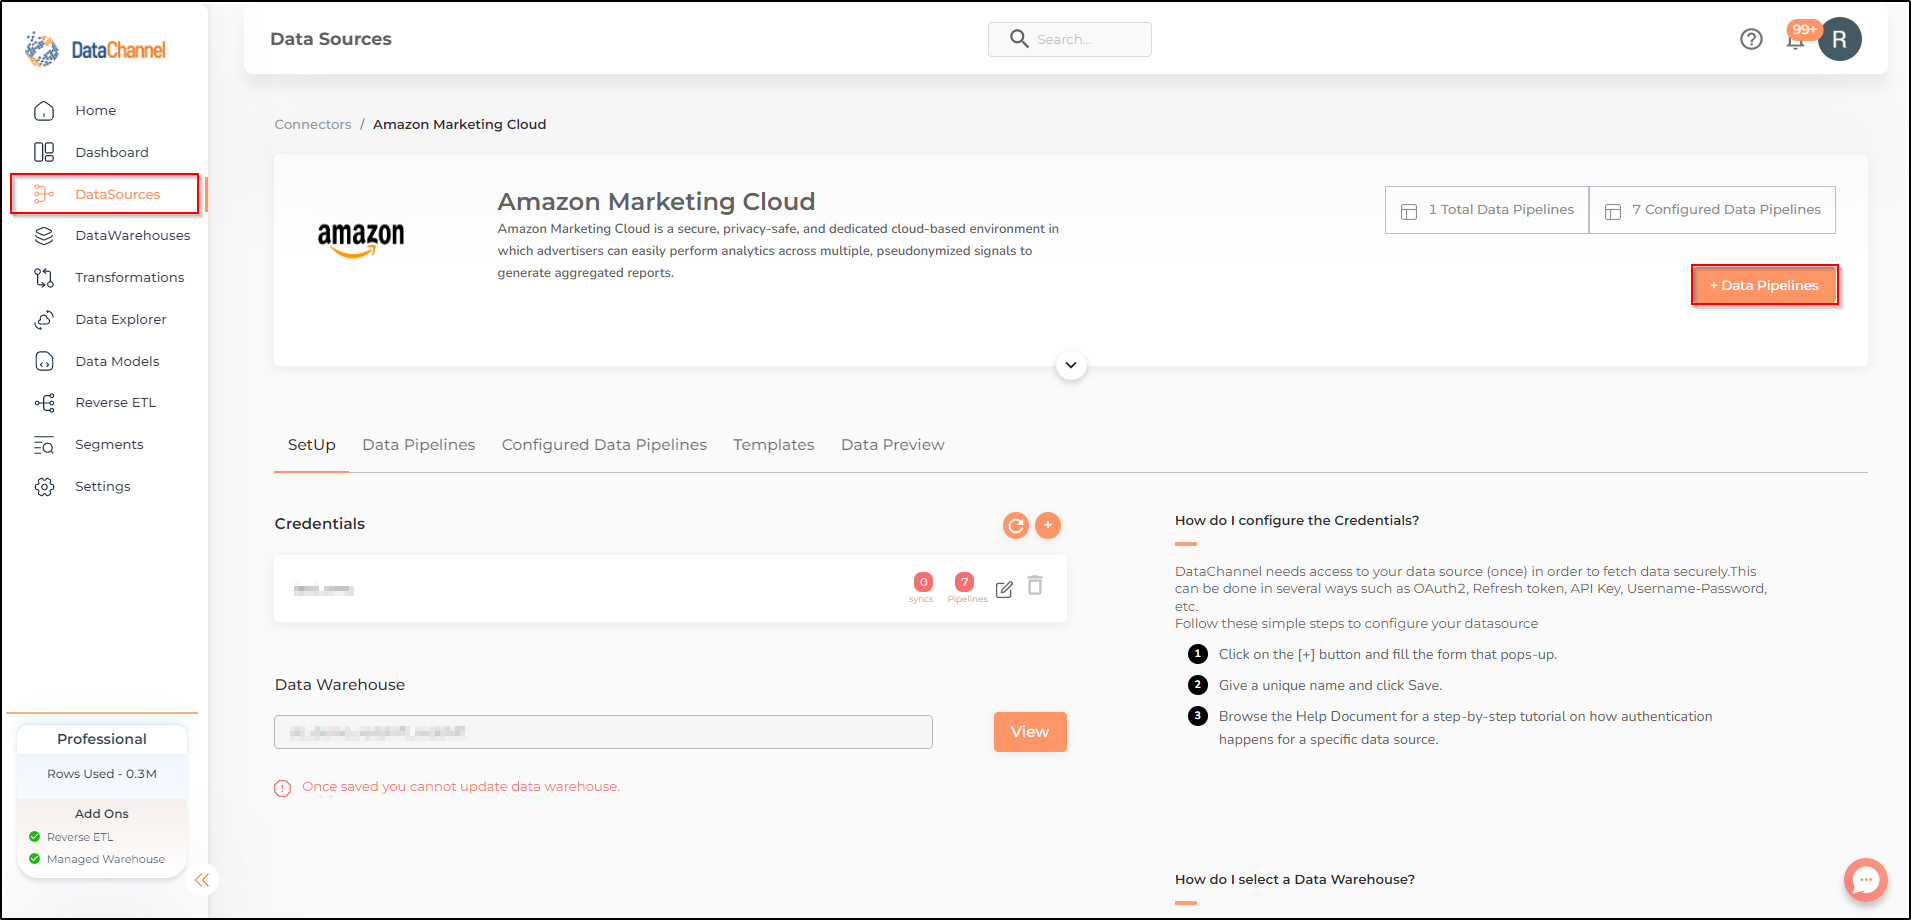The image size is (1911, 920).
Task: Click the Data Explorer icon
Action: 44,319
